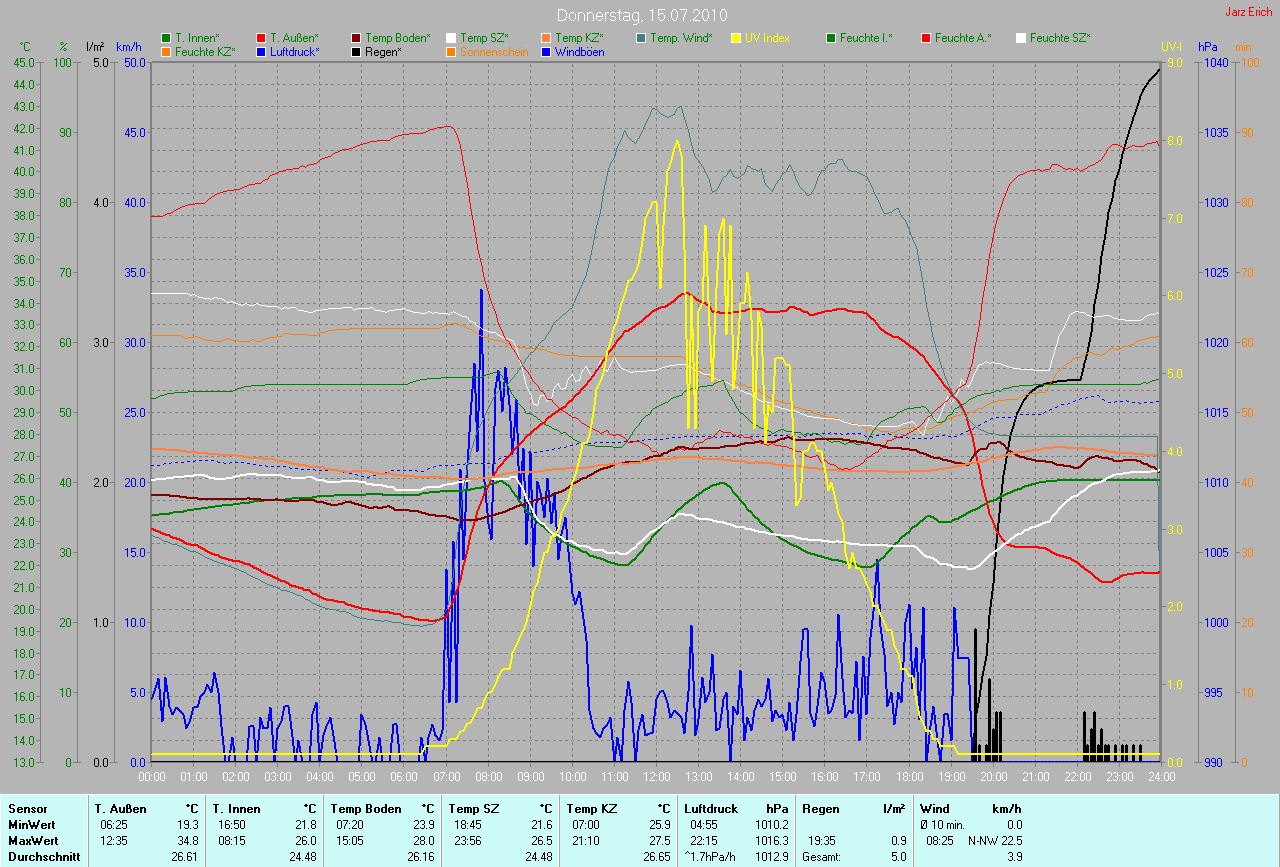
Task: Click the 12:00 time axis label
Action: click(656, 776)
